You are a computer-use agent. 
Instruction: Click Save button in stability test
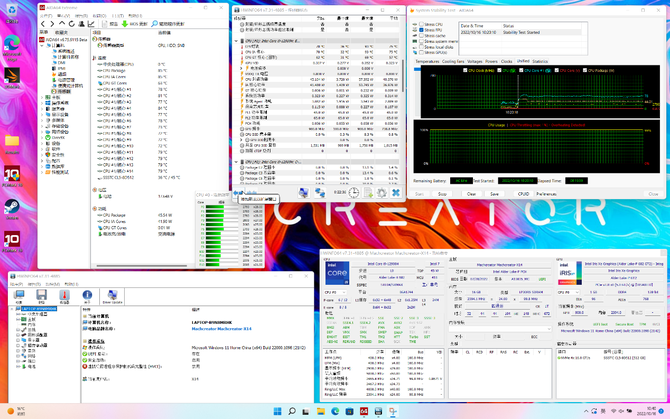coord(494,194)
